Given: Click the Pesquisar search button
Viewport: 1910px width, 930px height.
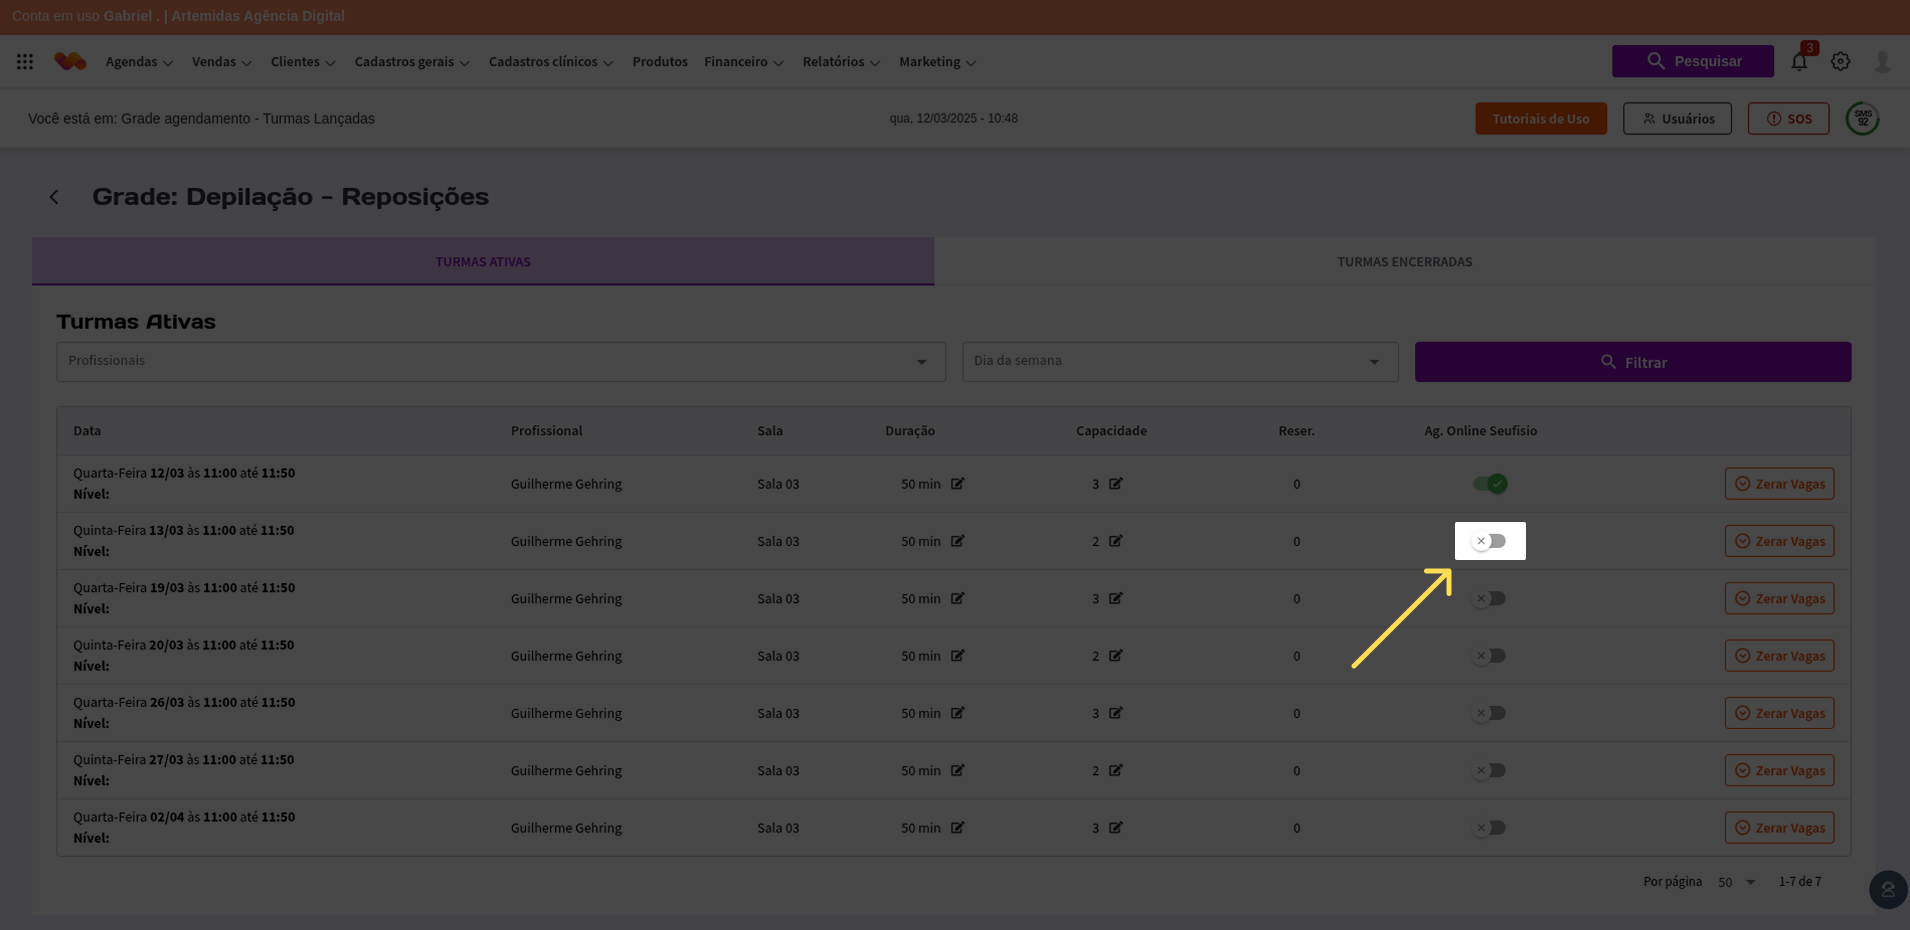Looking at the screenshot, I should (1693, 61).
